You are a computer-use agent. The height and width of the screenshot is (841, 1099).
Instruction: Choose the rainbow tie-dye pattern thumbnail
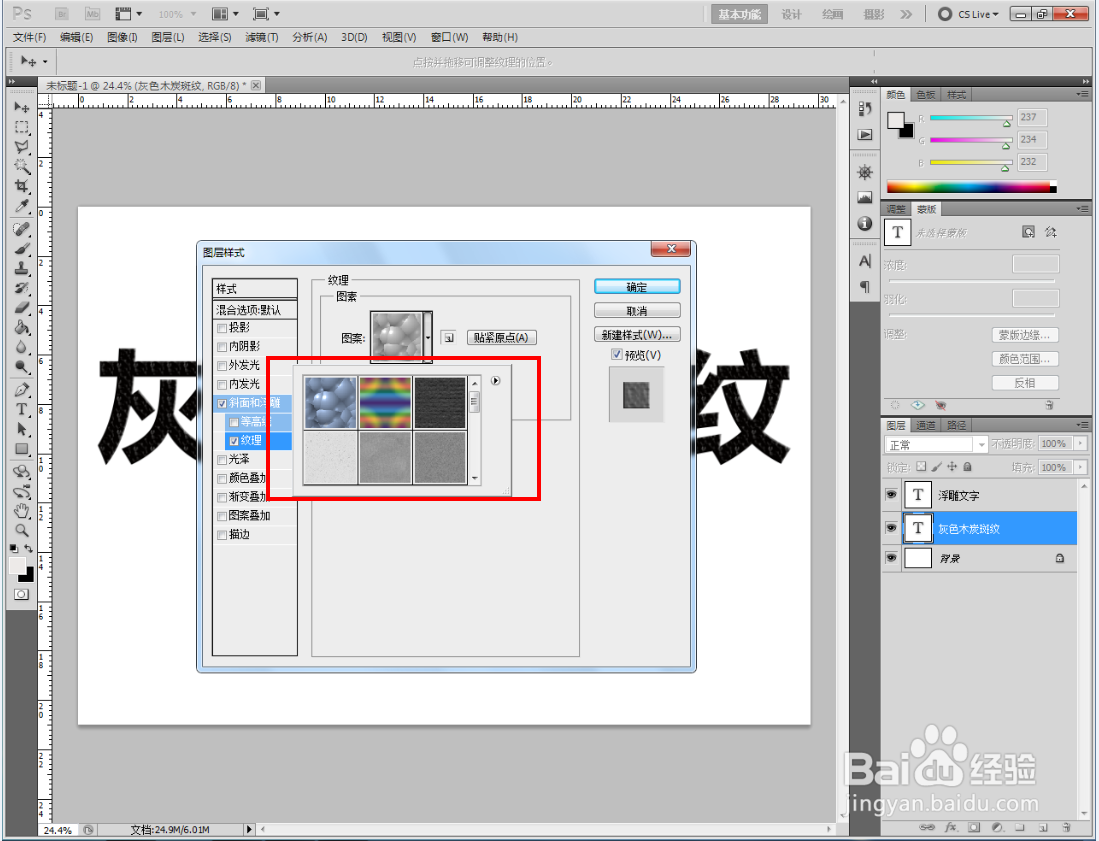[385, 402]
